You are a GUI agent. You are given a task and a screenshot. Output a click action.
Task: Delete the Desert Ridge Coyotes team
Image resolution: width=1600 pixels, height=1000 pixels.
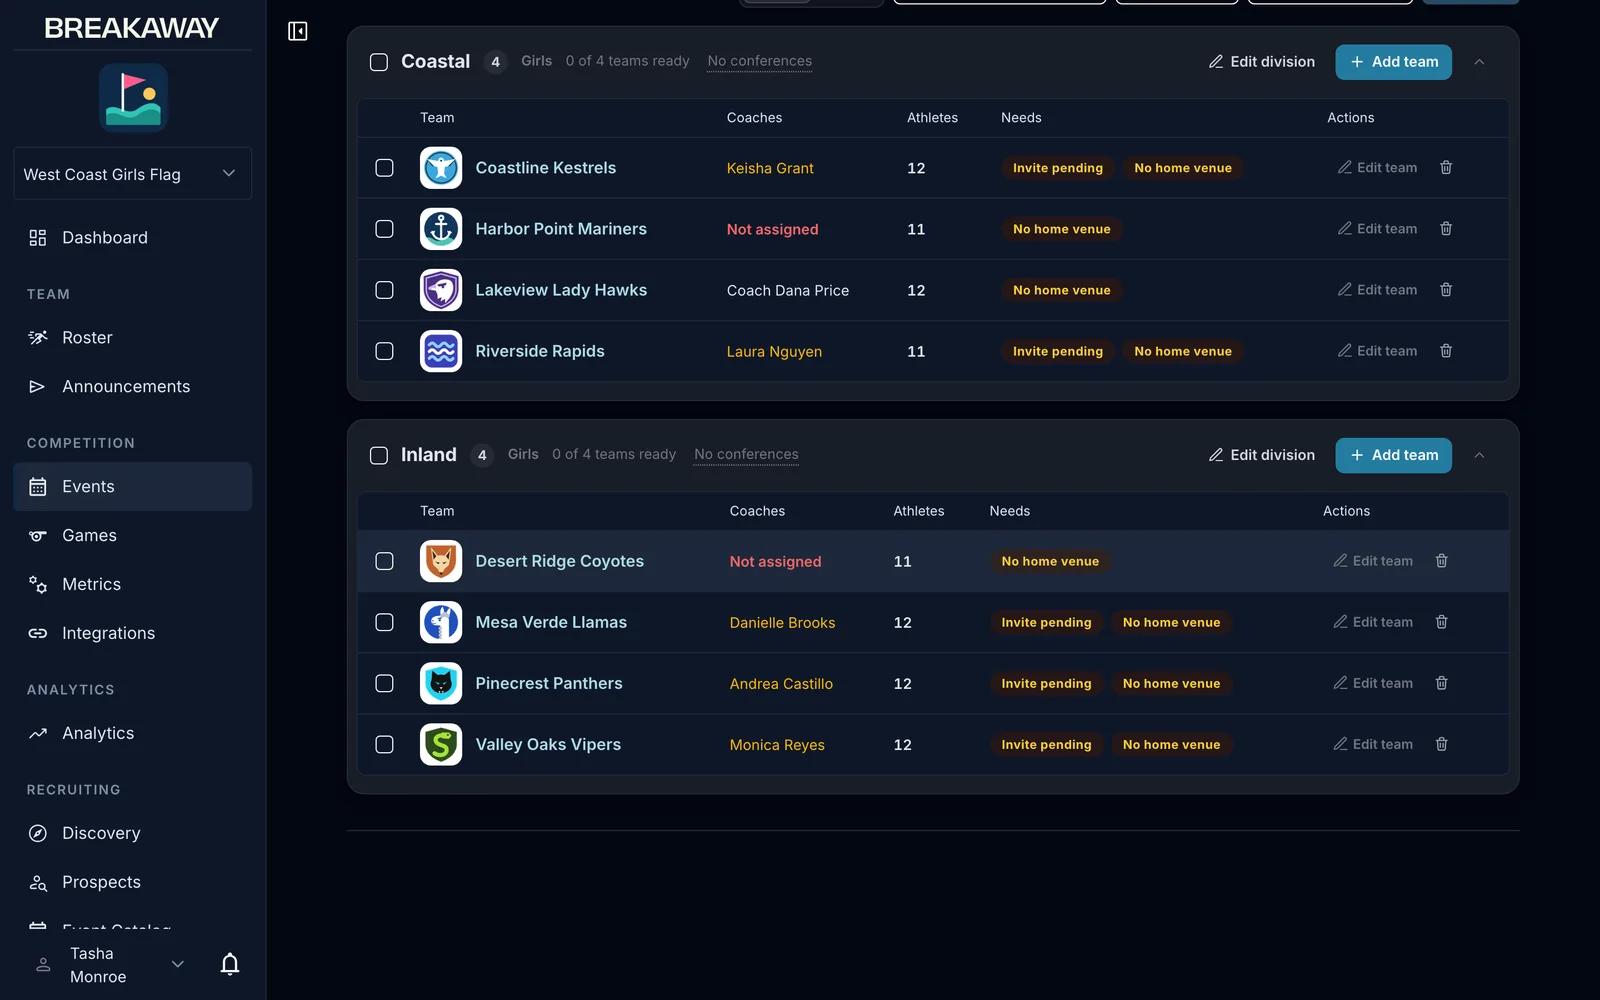pyautogui.click(x=1442, y=561)
